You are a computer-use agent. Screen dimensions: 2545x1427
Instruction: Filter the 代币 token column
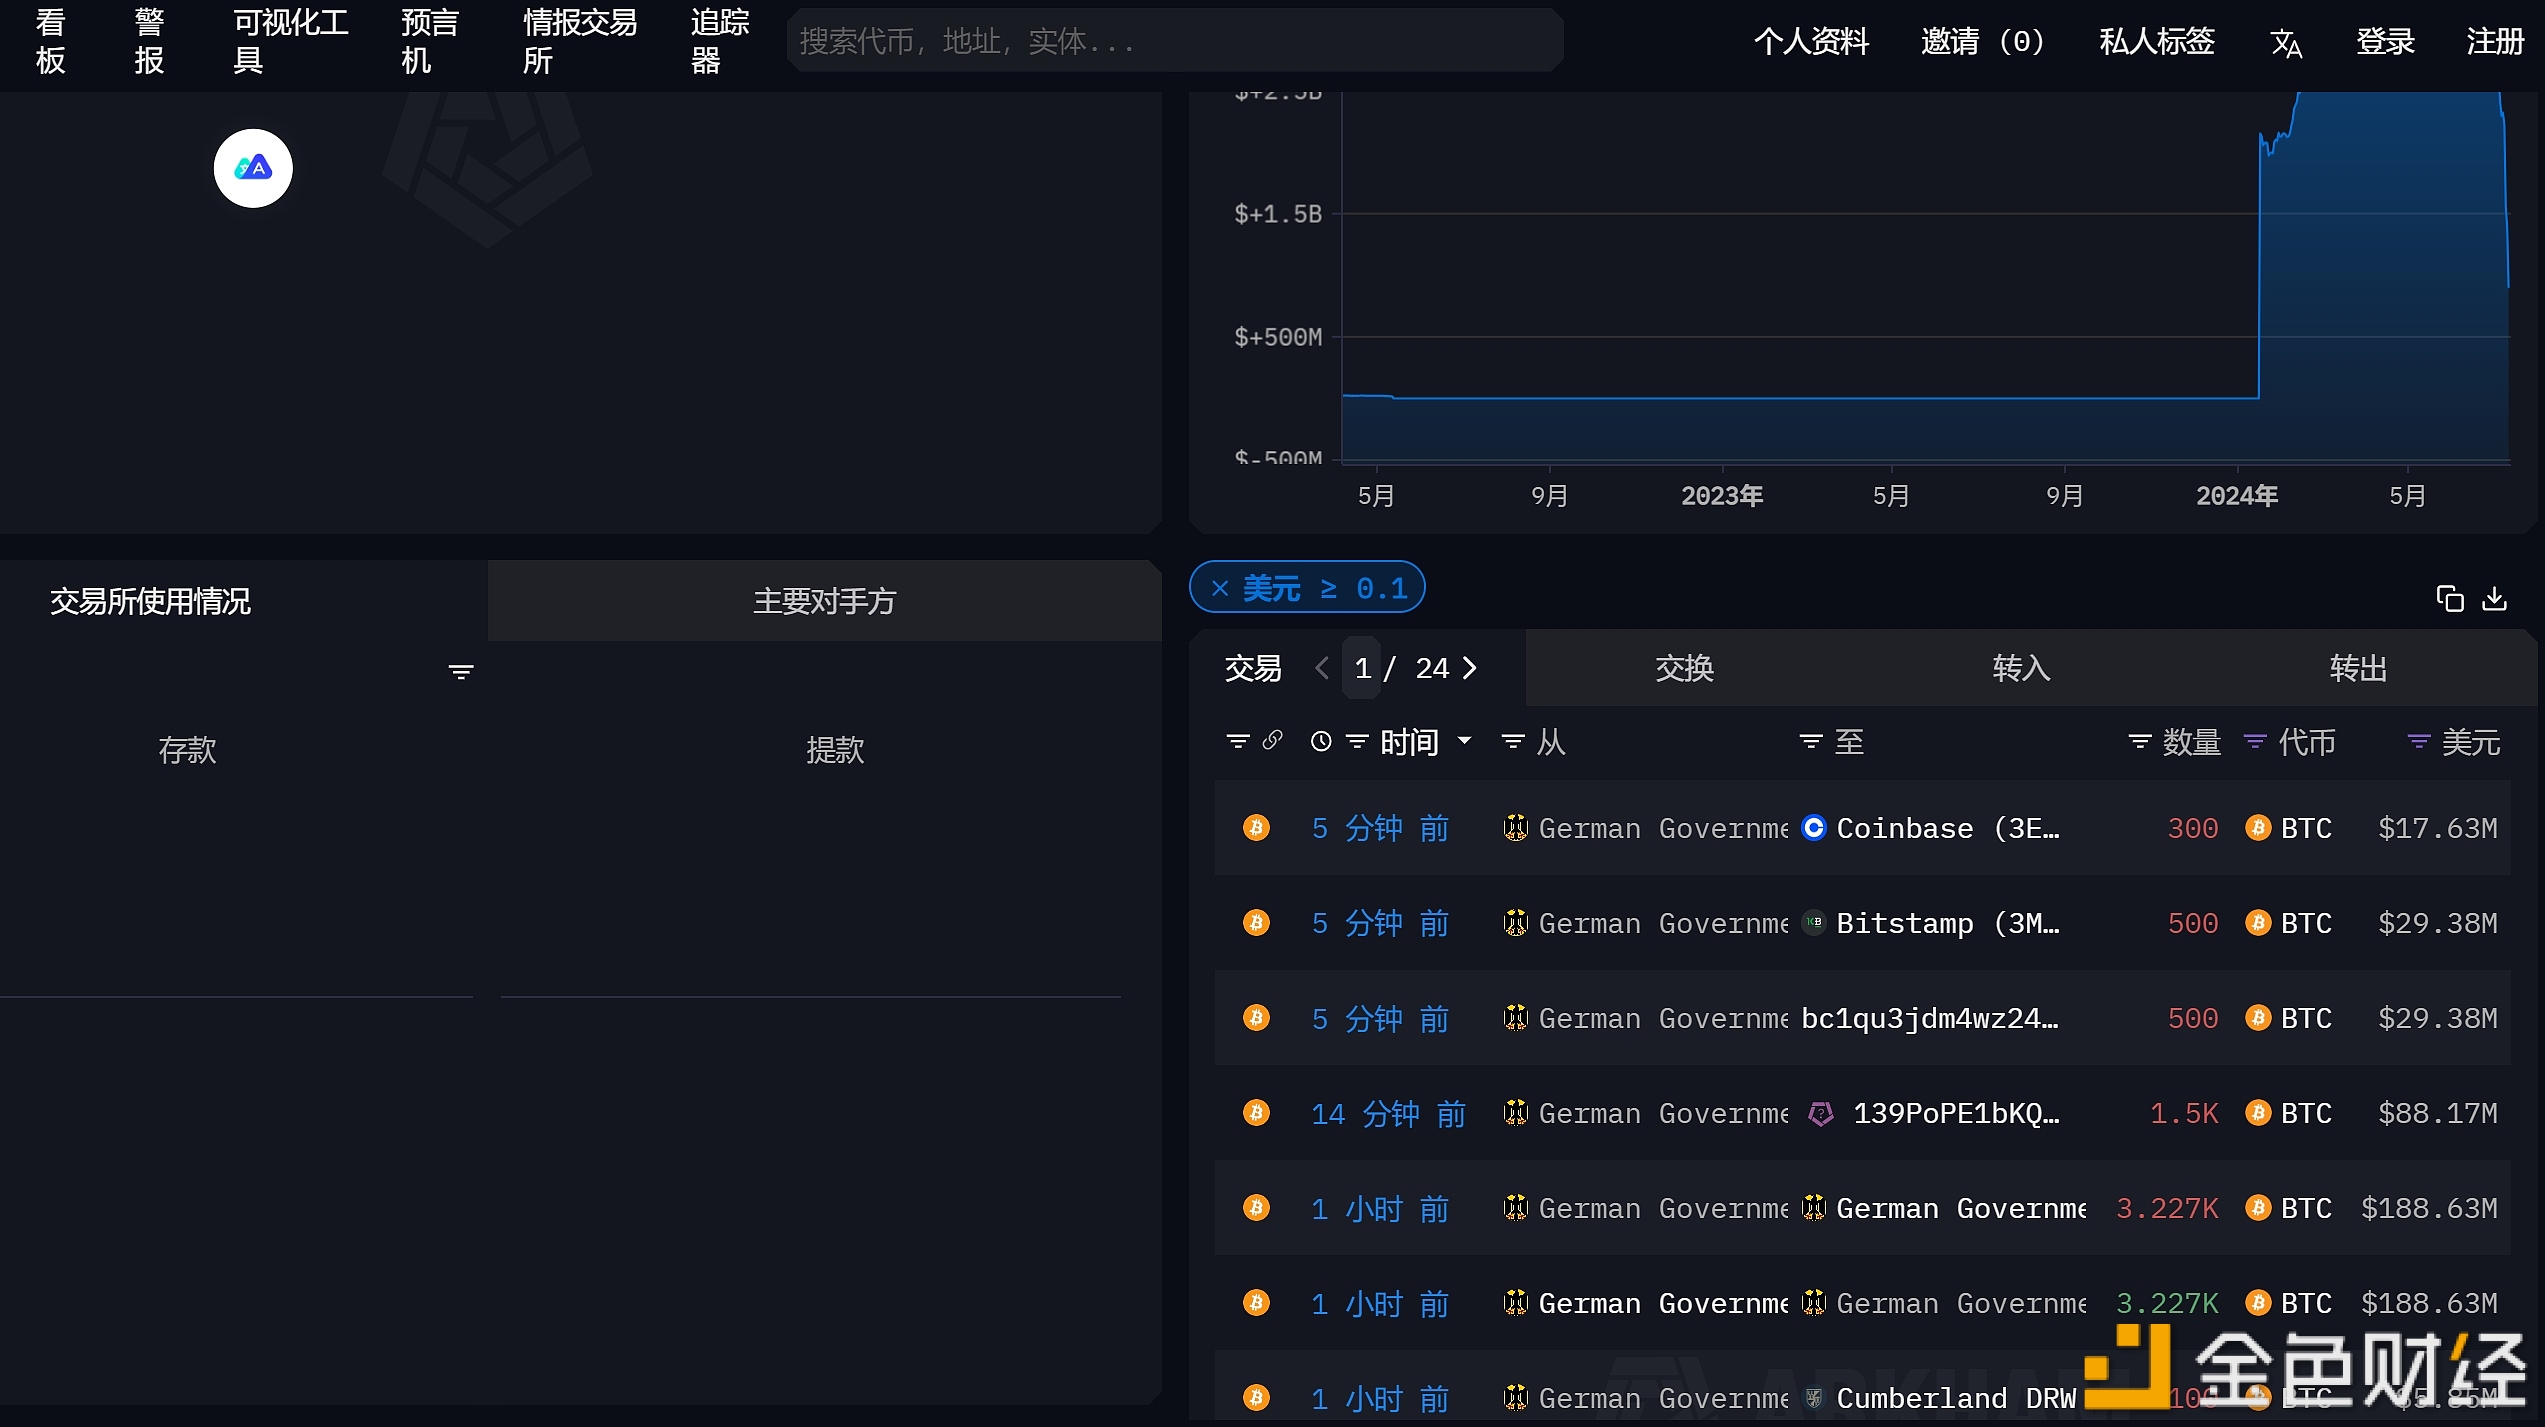point(2255,741)
